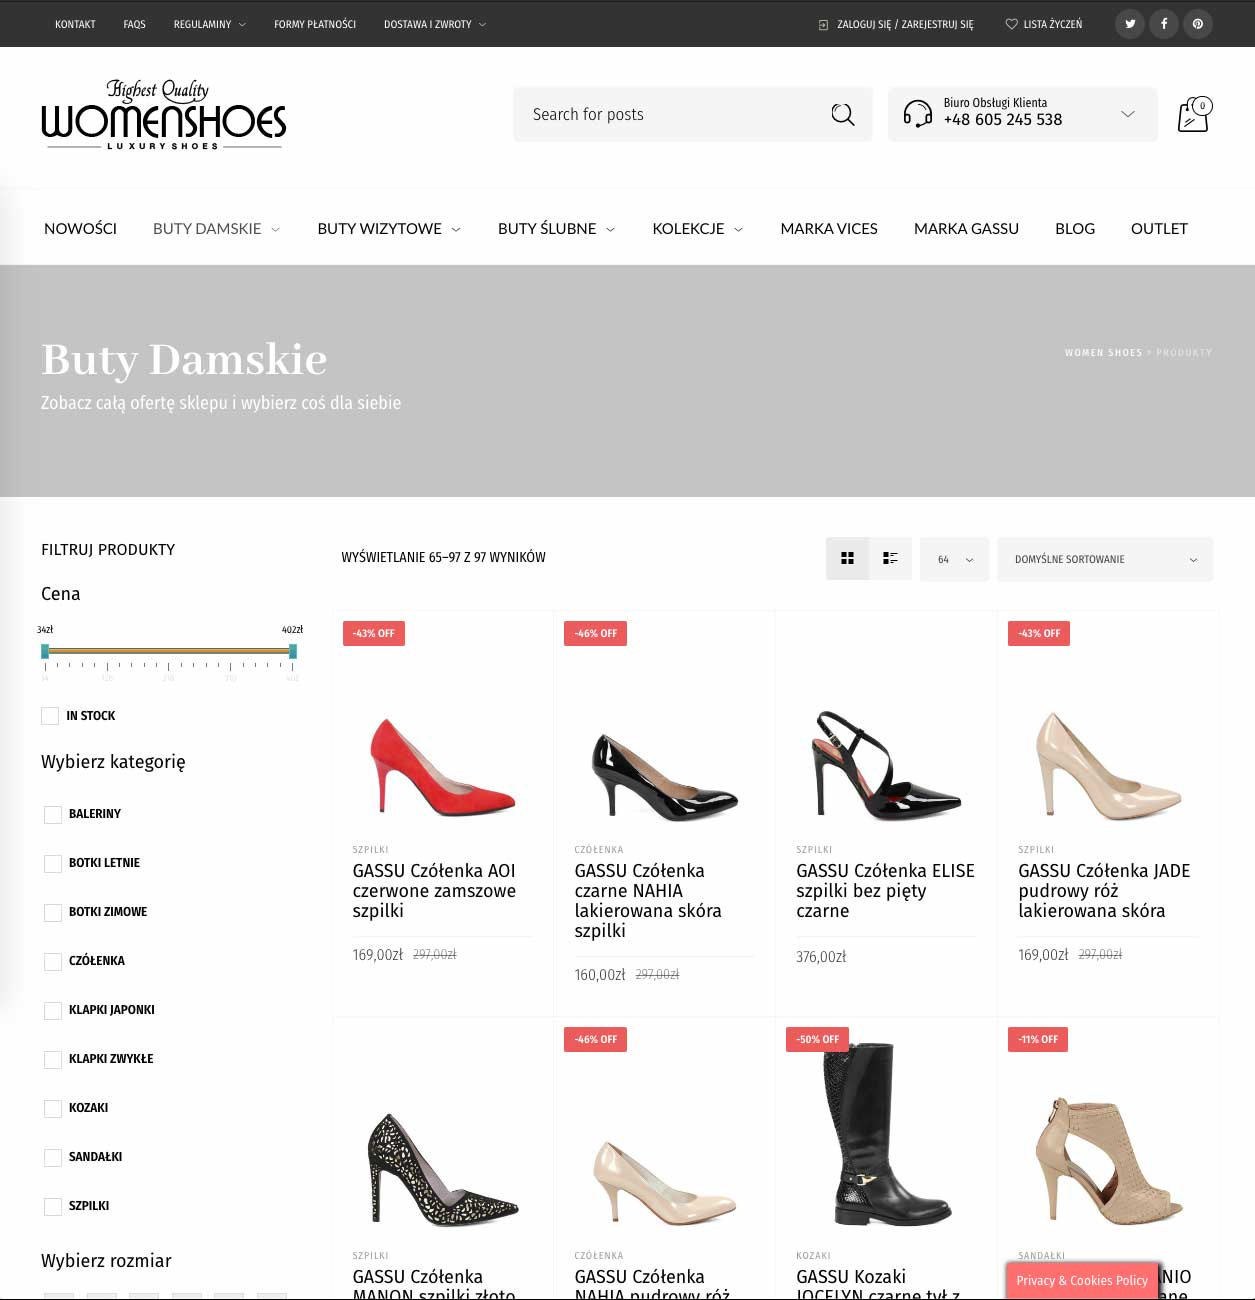Open the Twitter social link
This screenshot has height=1300, width=1255.
pyautogui.click(x=1130, y=24)
